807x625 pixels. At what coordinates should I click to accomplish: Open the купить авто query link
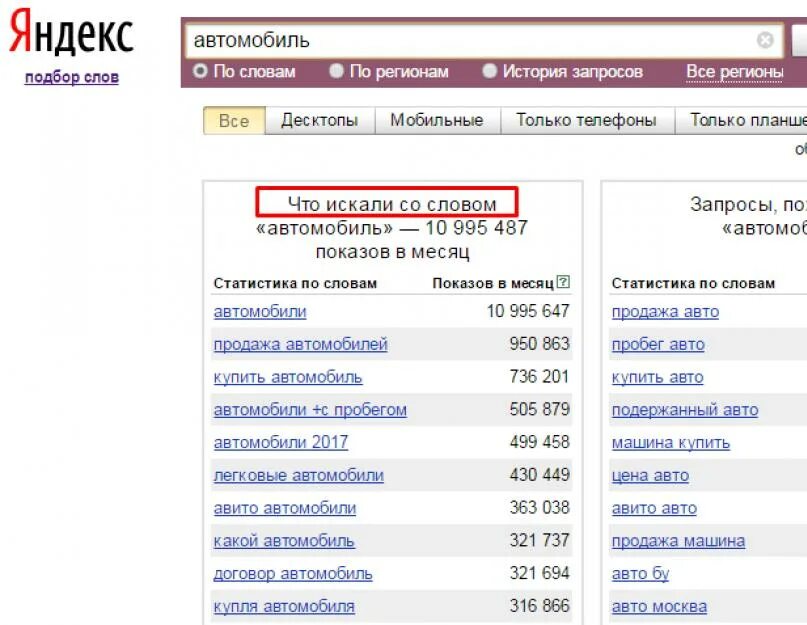657,377
